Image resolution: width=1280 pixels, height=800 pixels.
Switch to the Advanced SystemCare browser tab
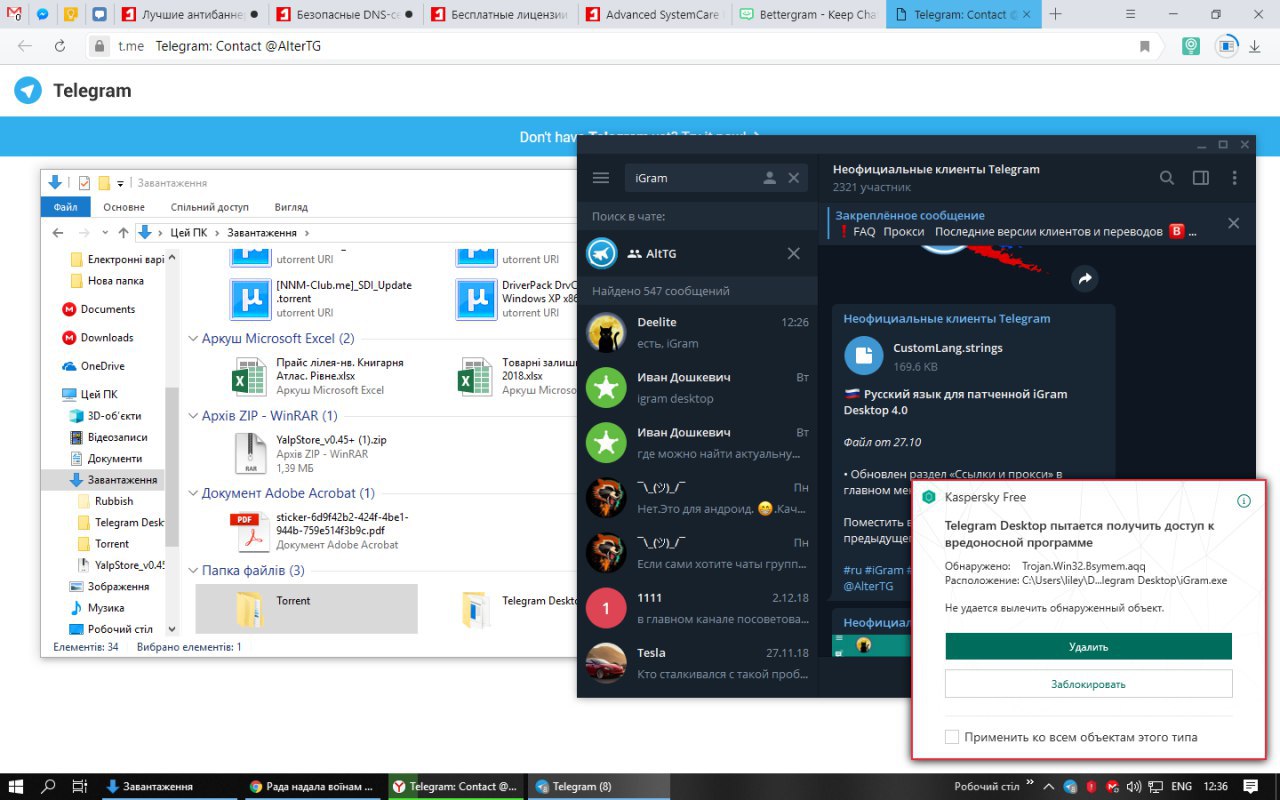click(652, 15)
